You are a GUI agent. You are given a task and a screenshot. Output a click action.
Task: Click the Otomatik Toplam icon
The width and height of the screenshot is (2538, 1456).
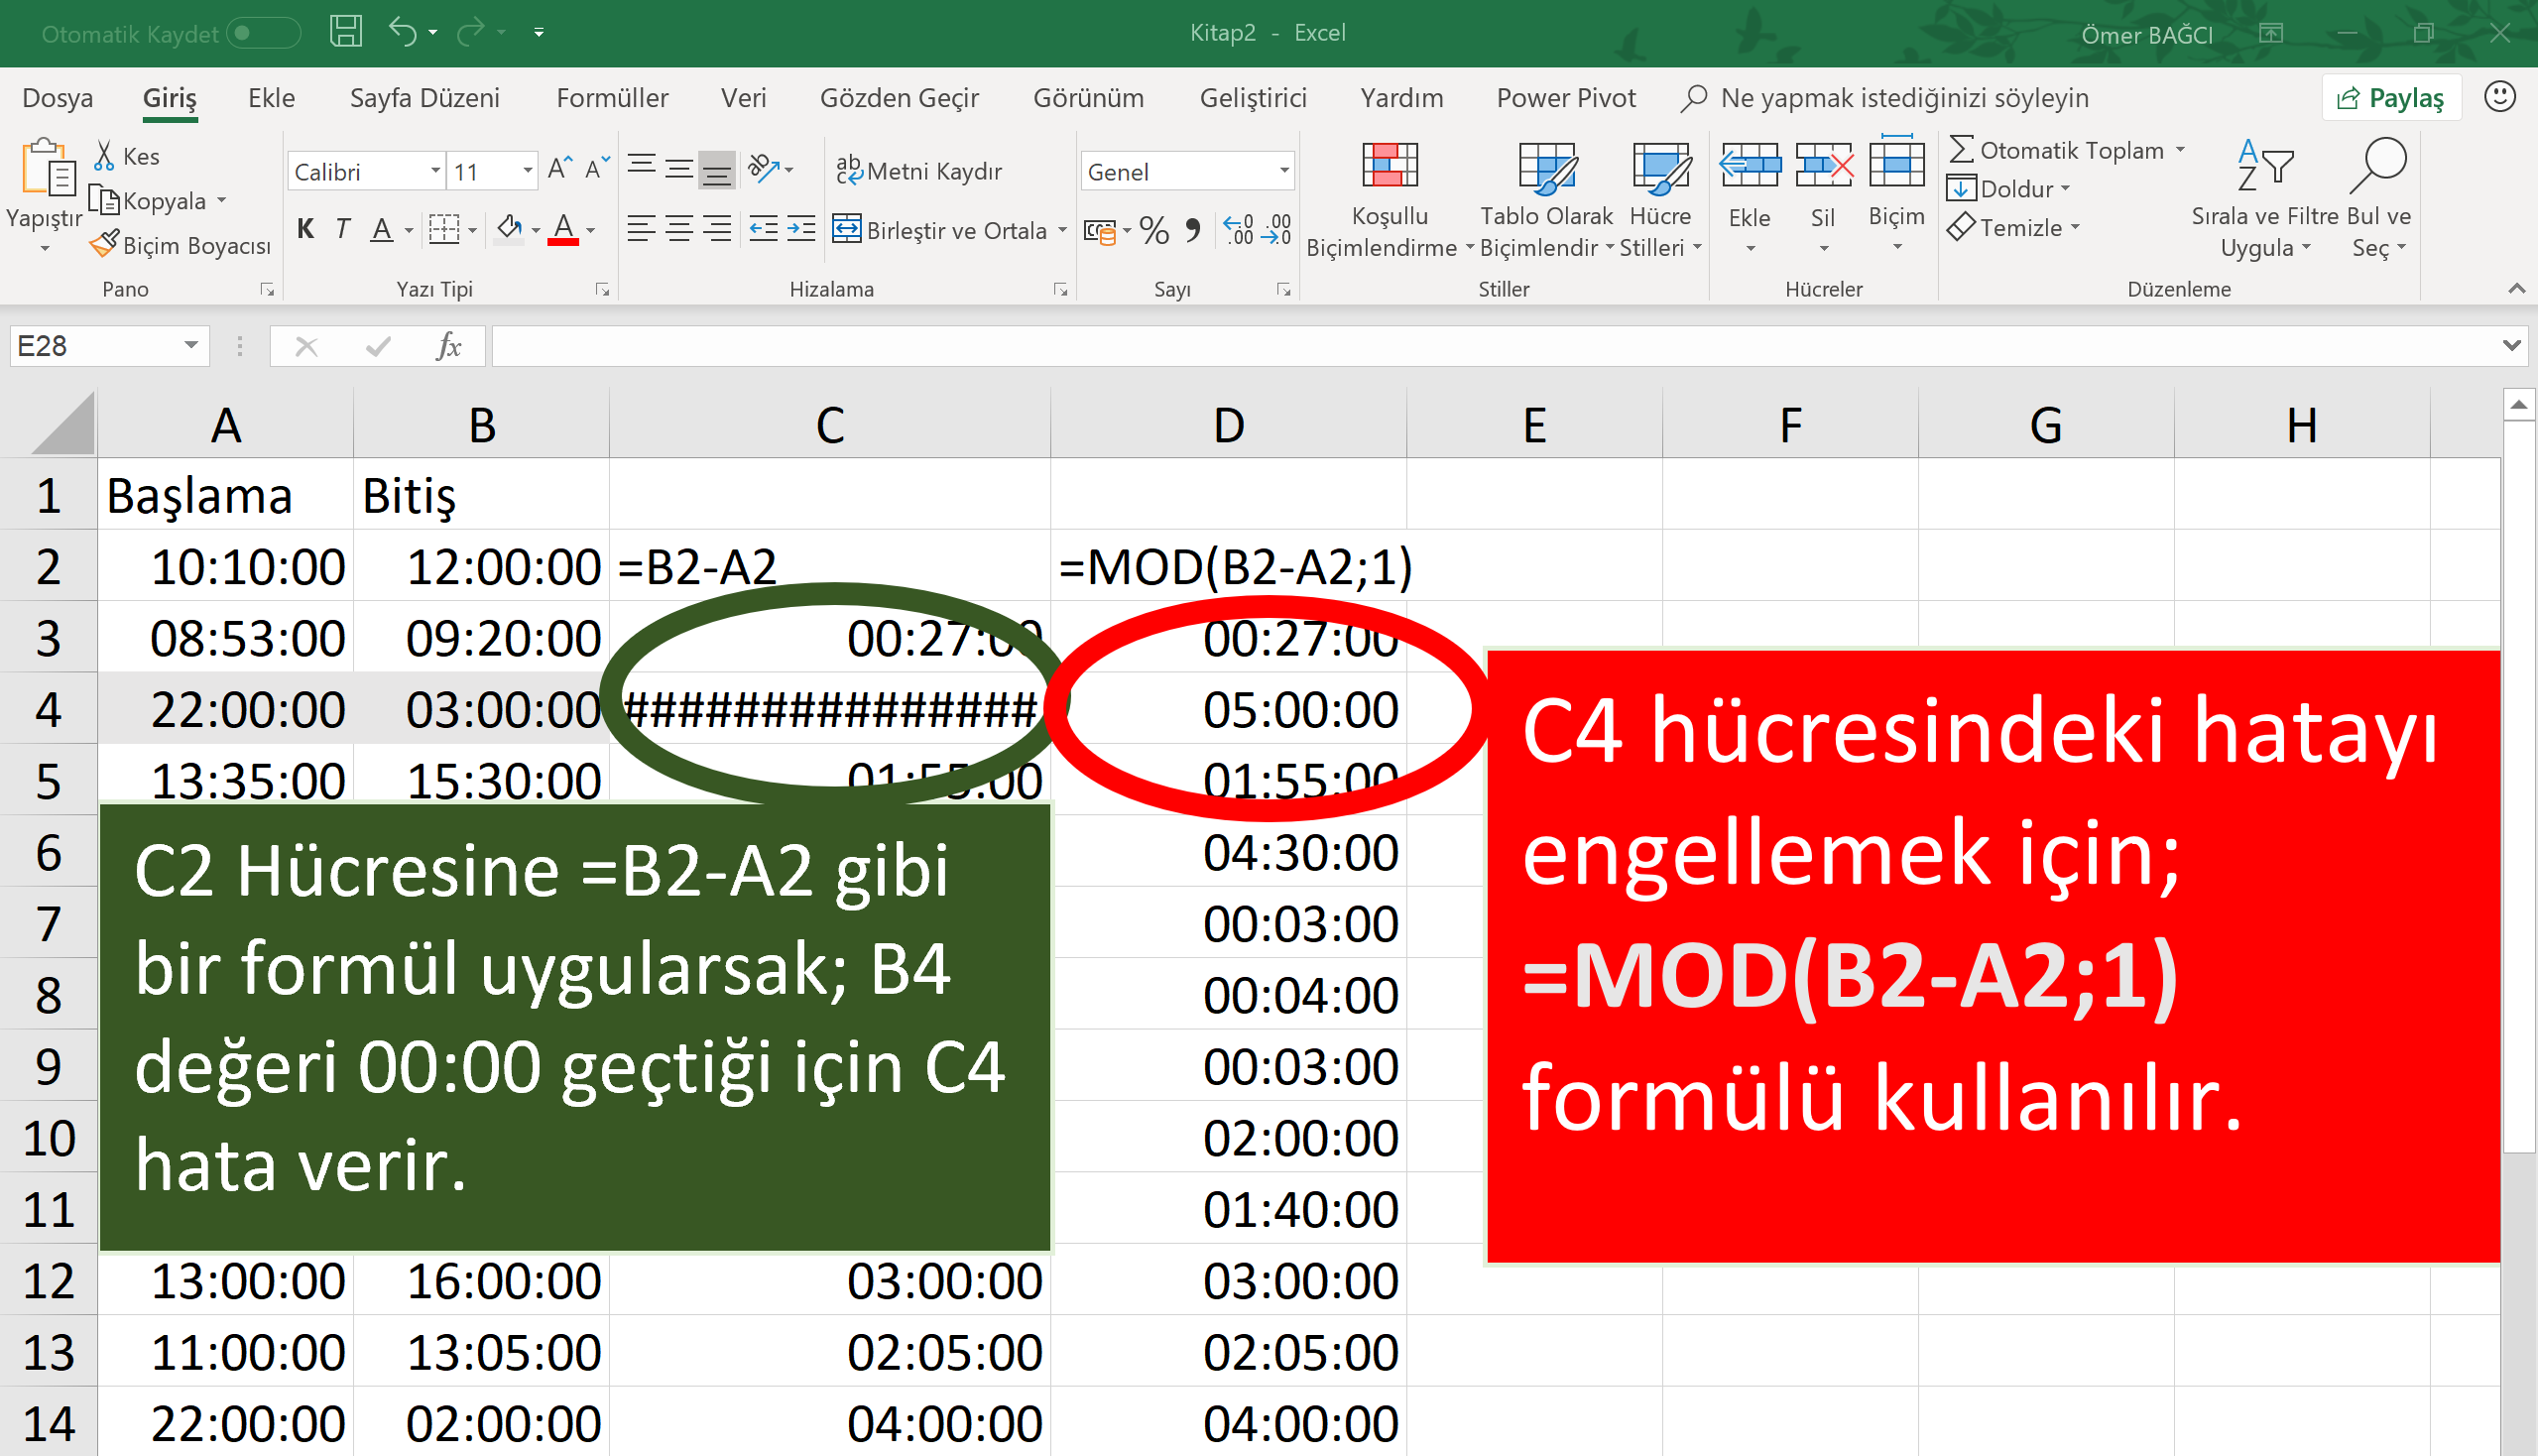pyautogui.click(x=1962, y=149)
